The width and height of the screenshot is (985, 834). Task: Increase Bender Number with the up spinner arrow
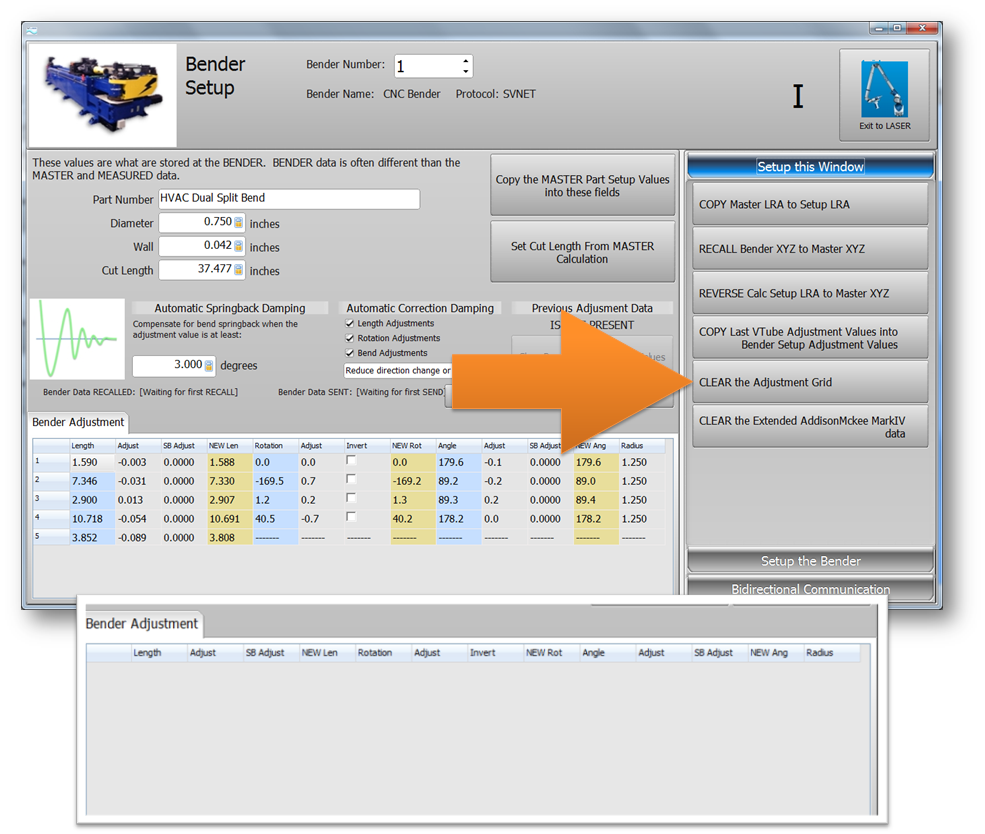(x=466, y=61)
